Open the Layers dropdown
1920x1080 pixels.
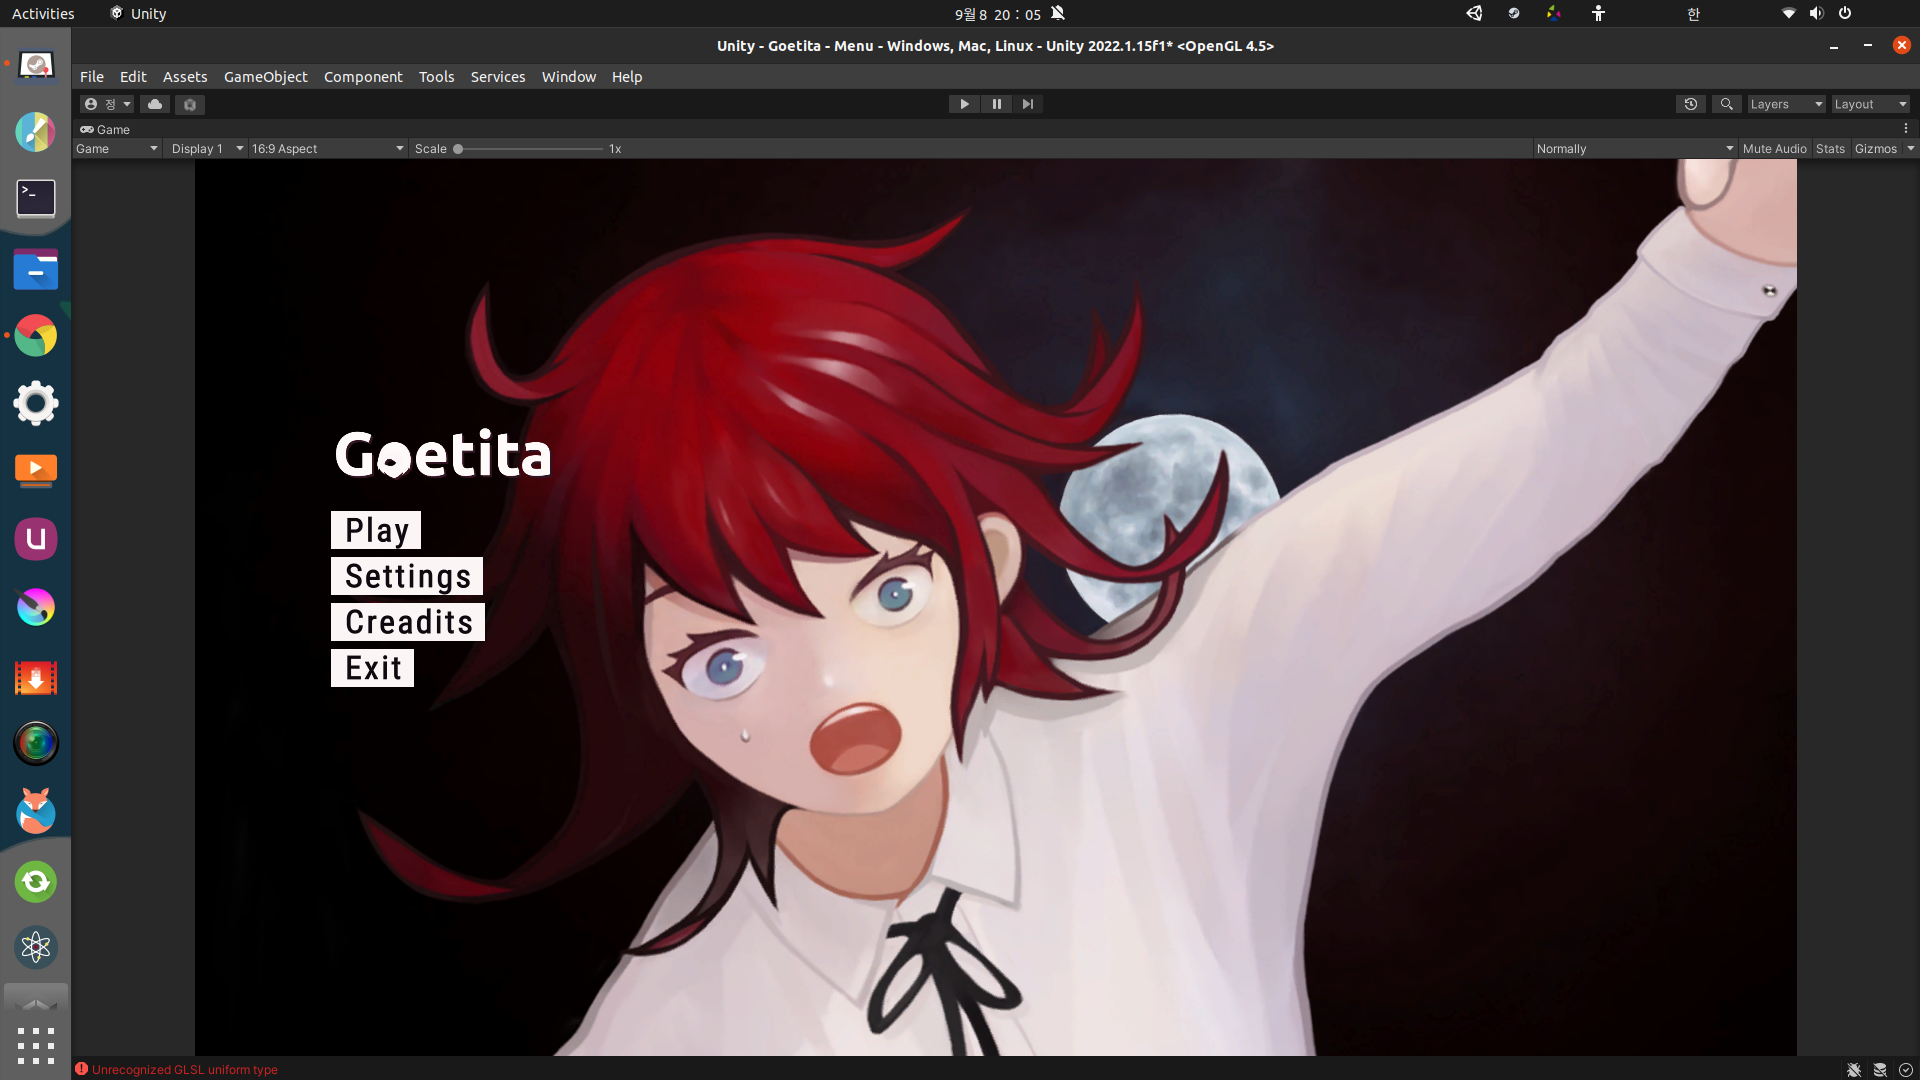1785,104
